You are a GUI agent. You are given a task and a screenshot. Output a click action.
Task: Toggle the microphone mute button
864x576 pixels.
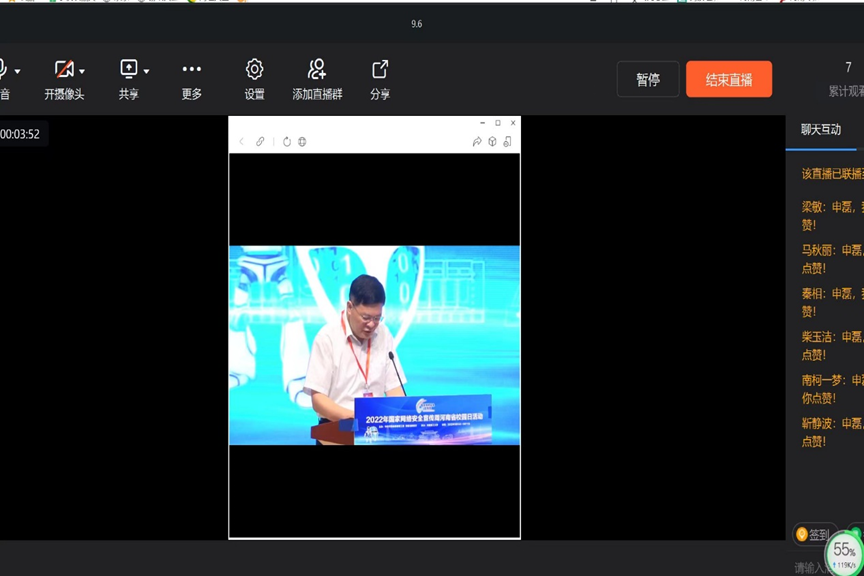pyautogui.click(x=3, y=70)
